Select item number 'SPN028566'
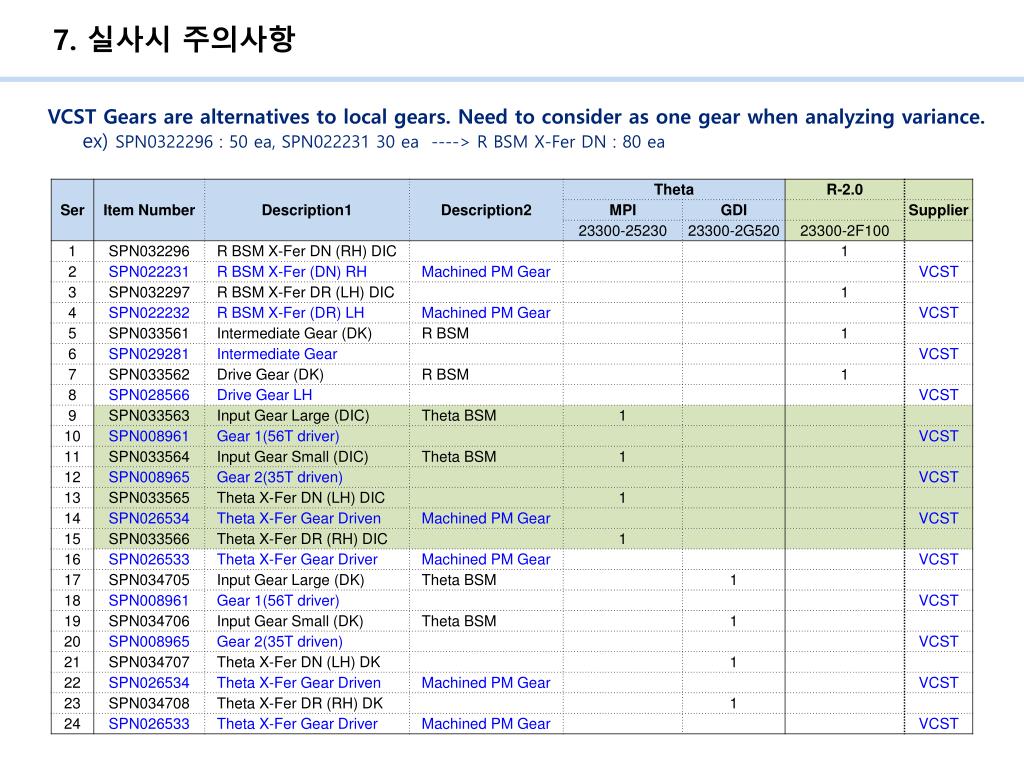The image size is (1024, 768). (149, 395)
